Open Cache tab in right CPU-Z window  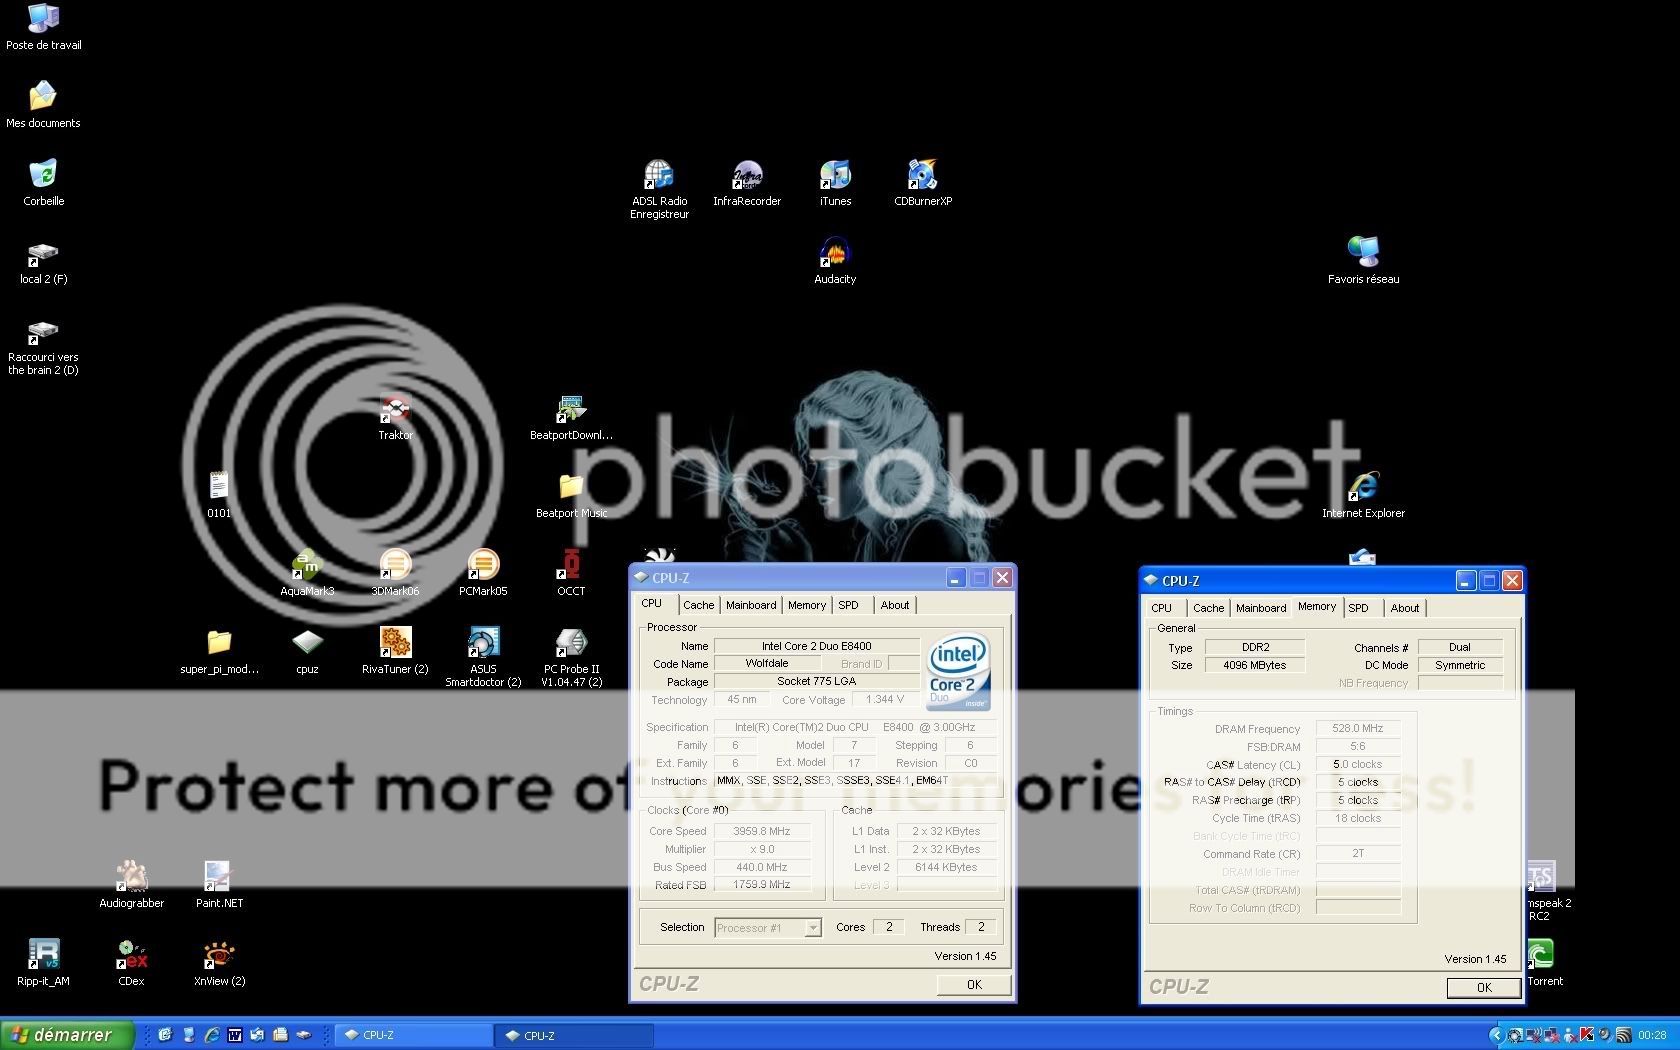(x=1208, y=608)
